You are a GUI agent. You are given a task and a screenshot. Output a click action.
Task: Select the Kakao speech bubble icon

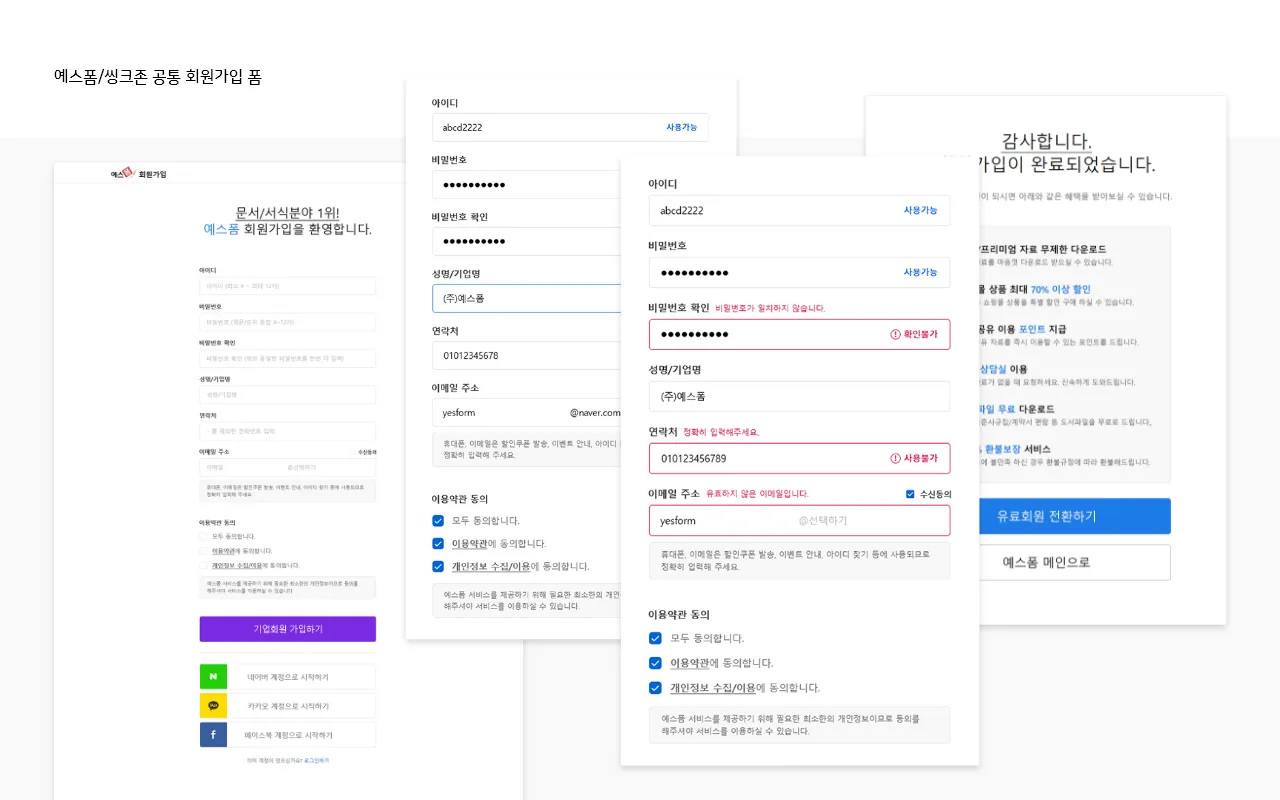(213, 705)
